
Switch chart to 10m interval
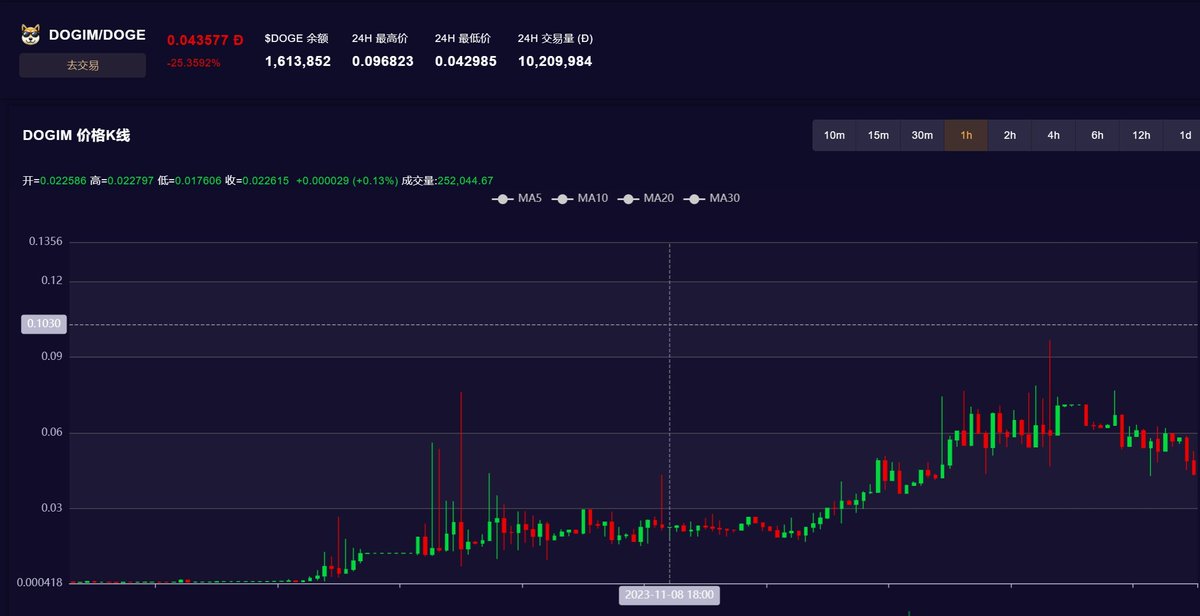(835, 135)
